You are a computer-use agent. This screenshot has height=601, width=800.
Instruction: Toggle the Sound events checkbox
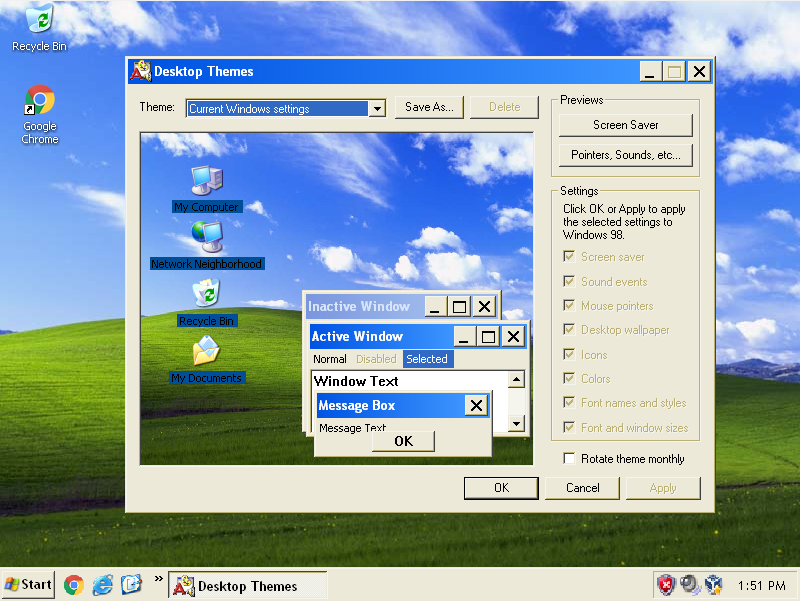[569, 281]
